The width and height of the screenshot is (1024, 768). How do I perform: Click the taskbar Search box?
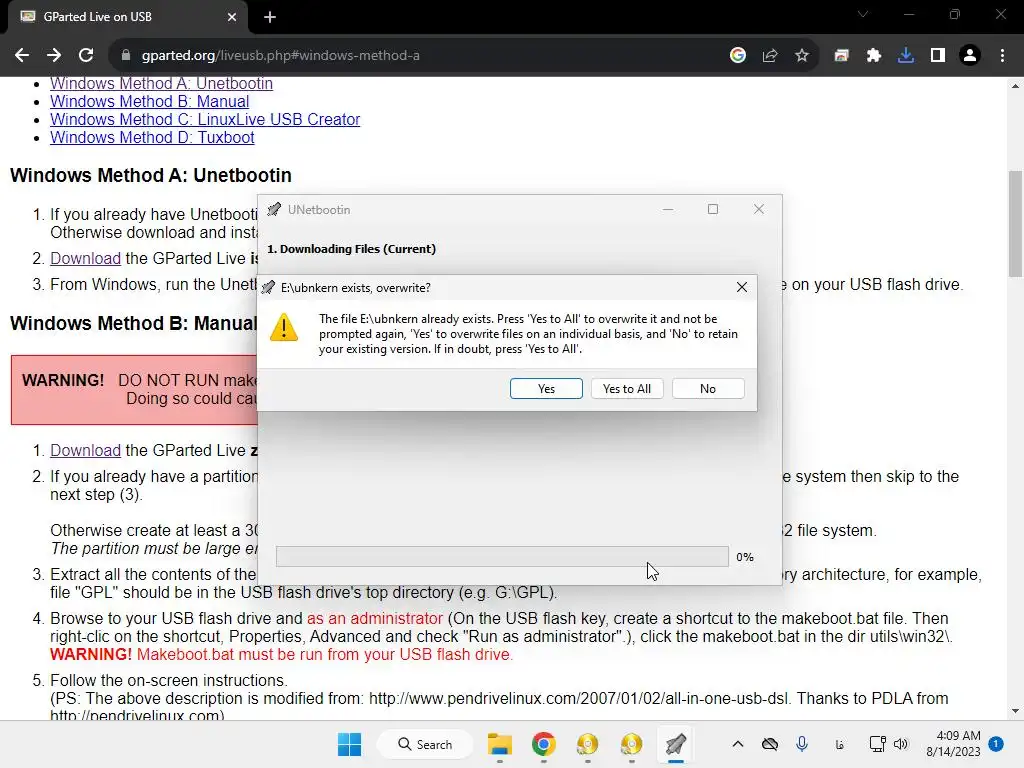point(425,744)
